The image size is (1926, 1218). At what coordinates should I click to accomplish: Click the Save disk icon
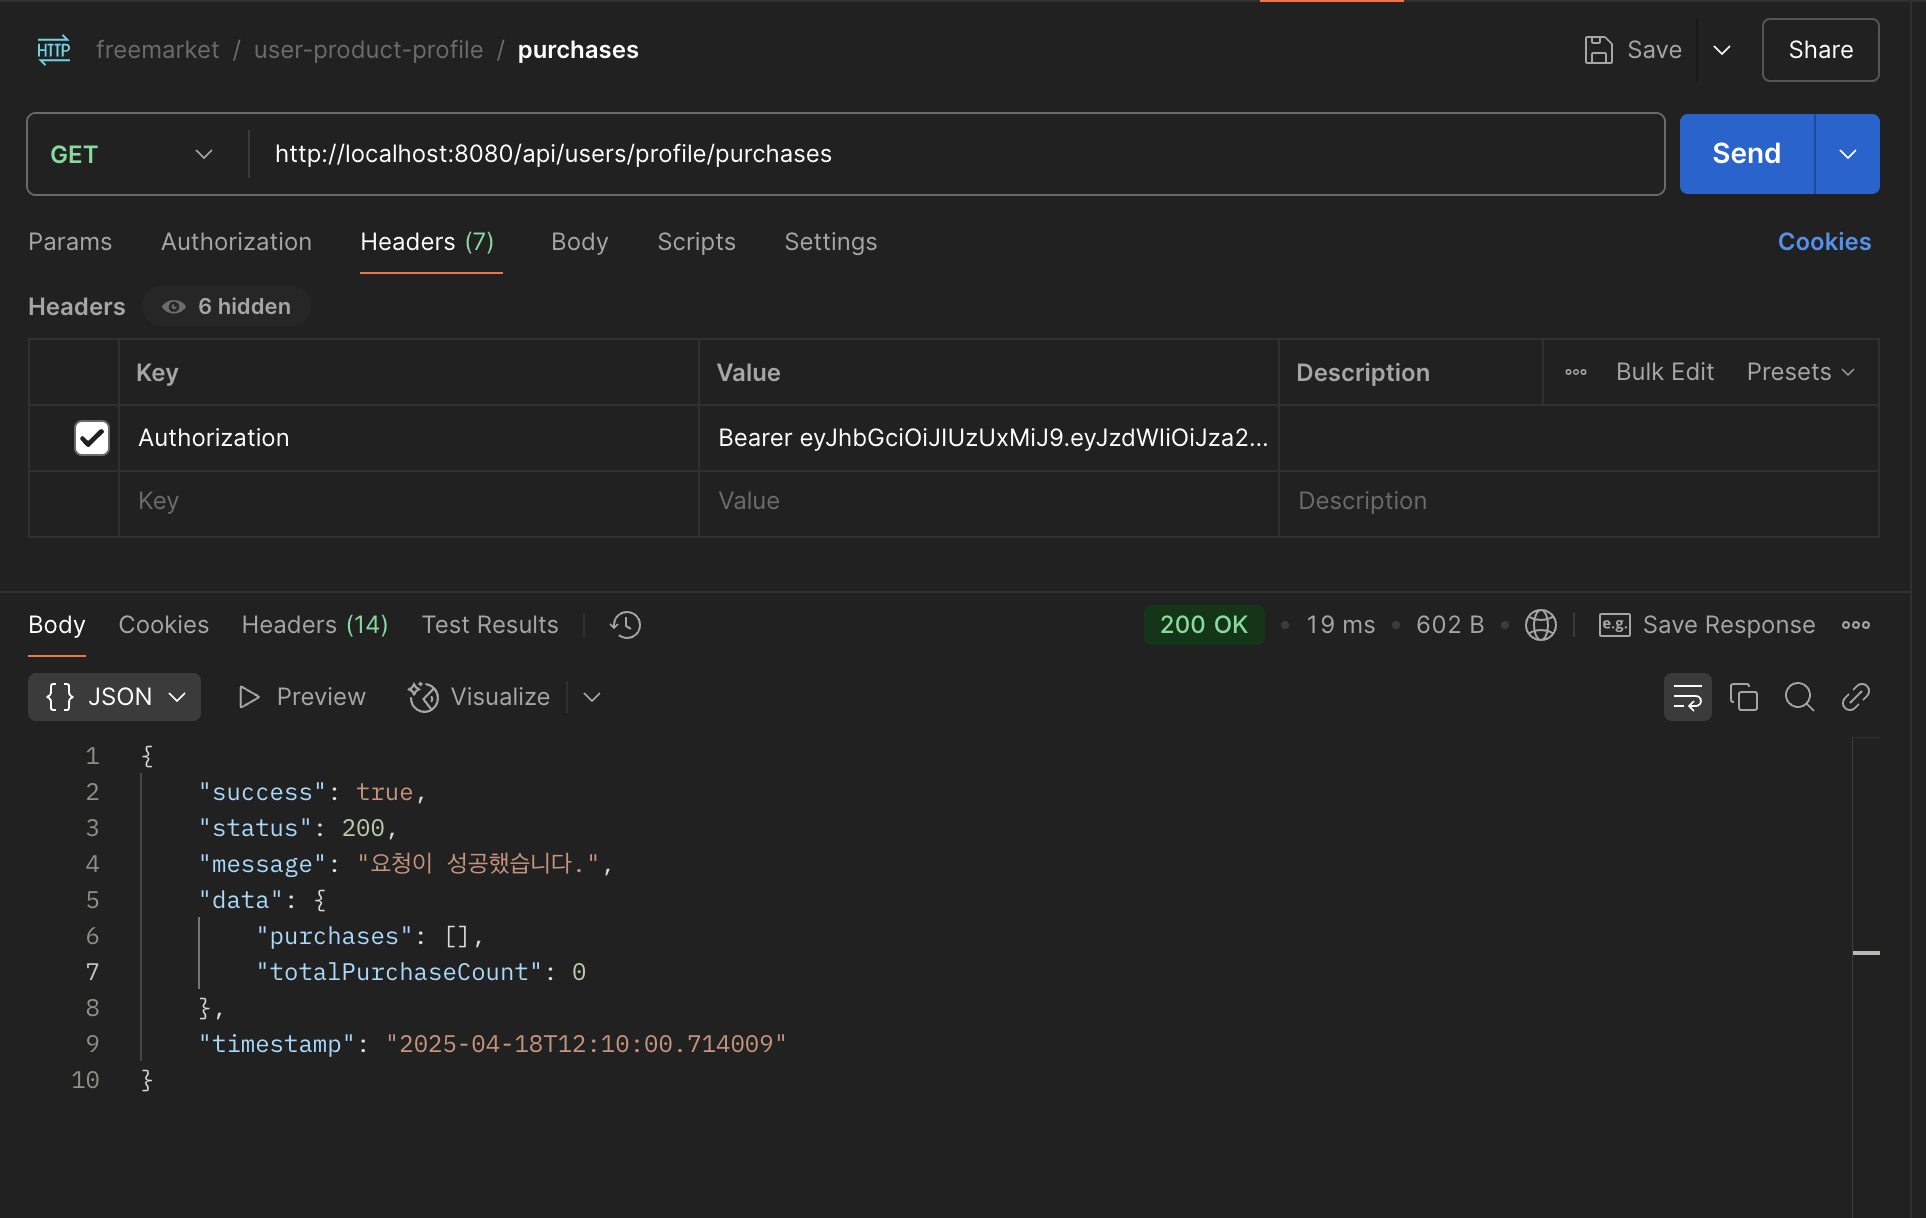click(x=1598, y=50)
